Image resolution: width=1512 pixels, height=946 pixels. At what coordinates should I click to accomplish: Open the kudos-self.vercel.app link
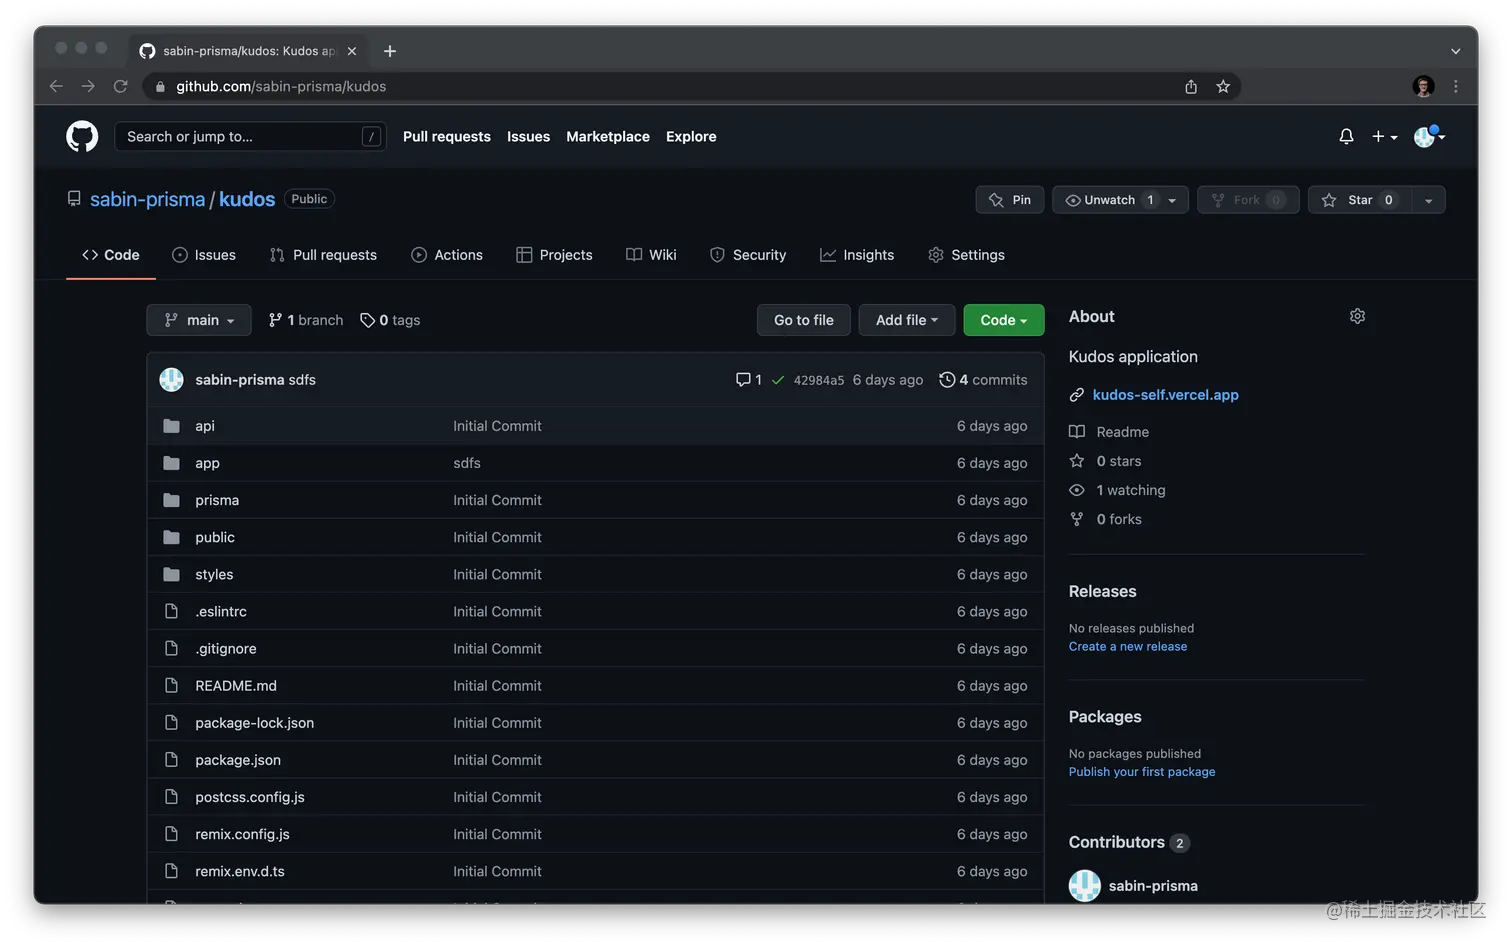(1166, 395)
